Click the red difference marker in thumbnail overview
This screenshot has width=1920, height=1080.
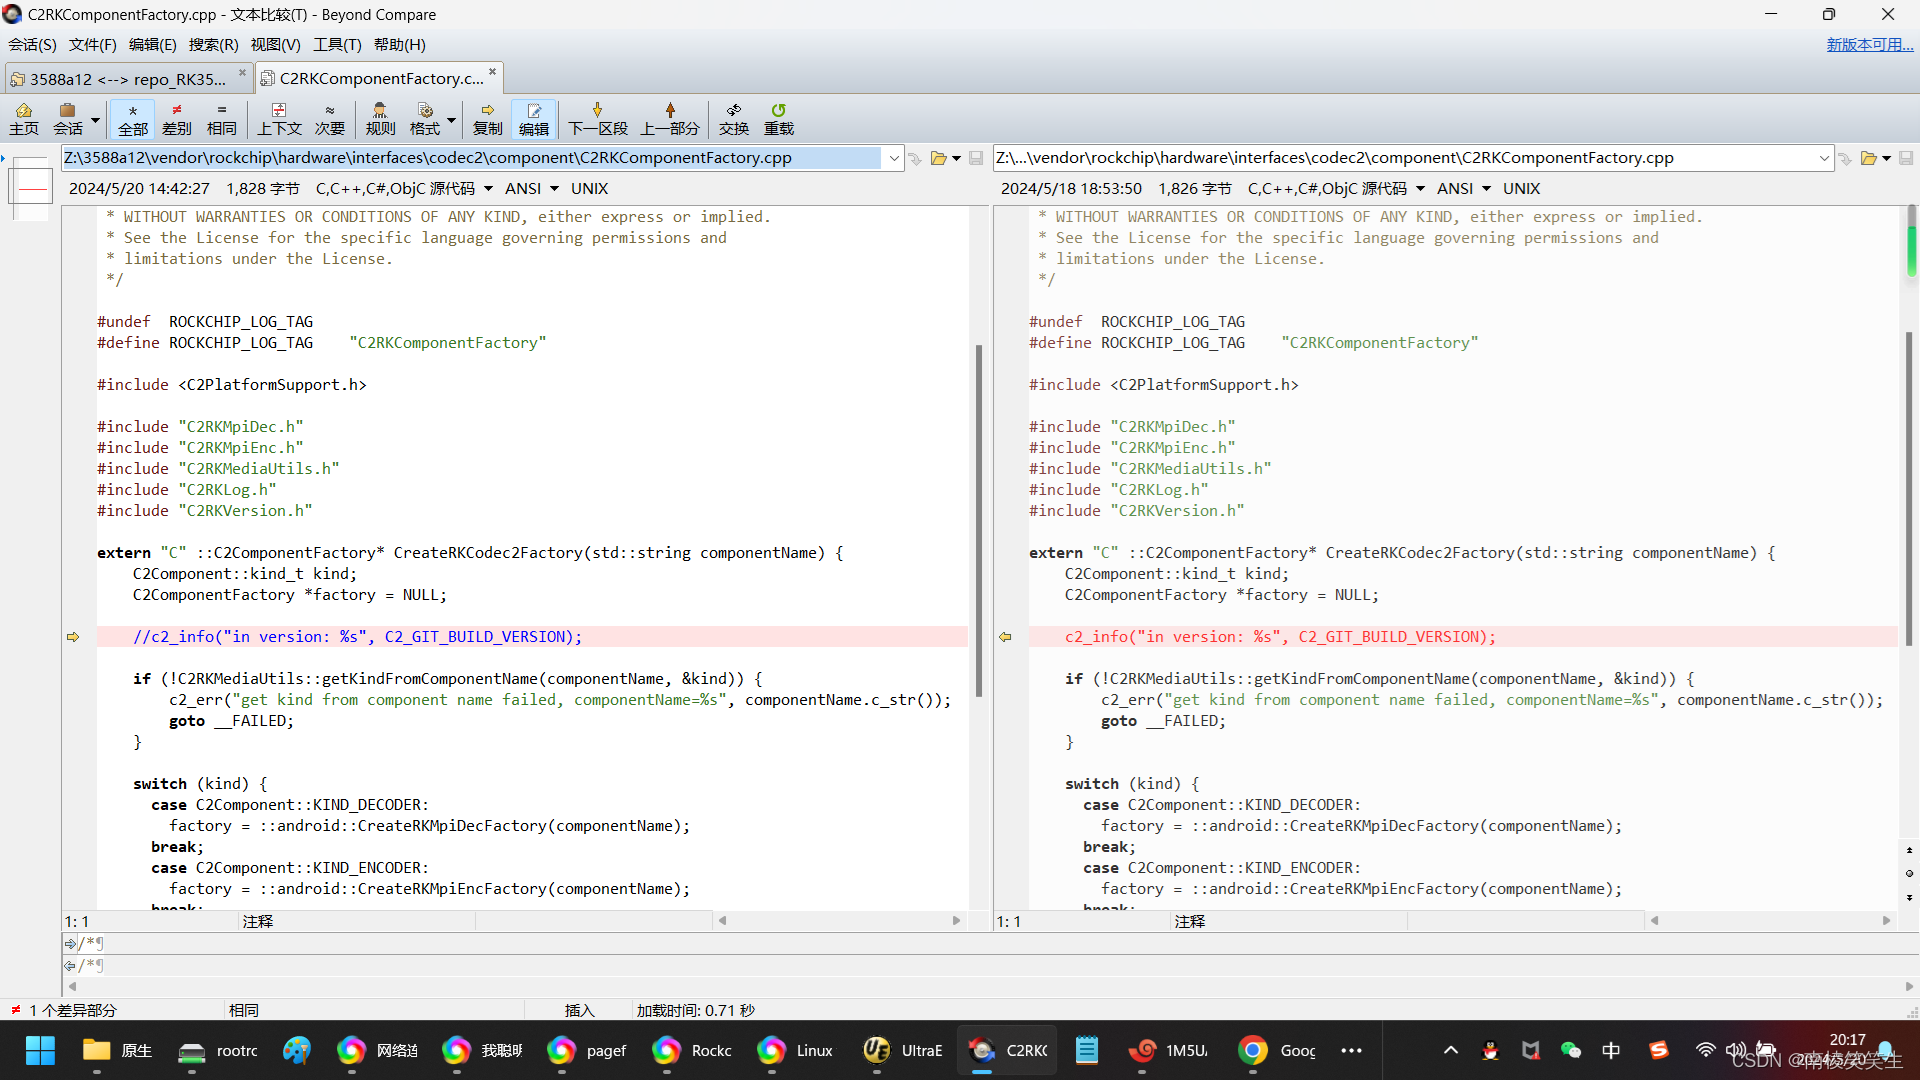pyautogui.click(x=31, y=188)
